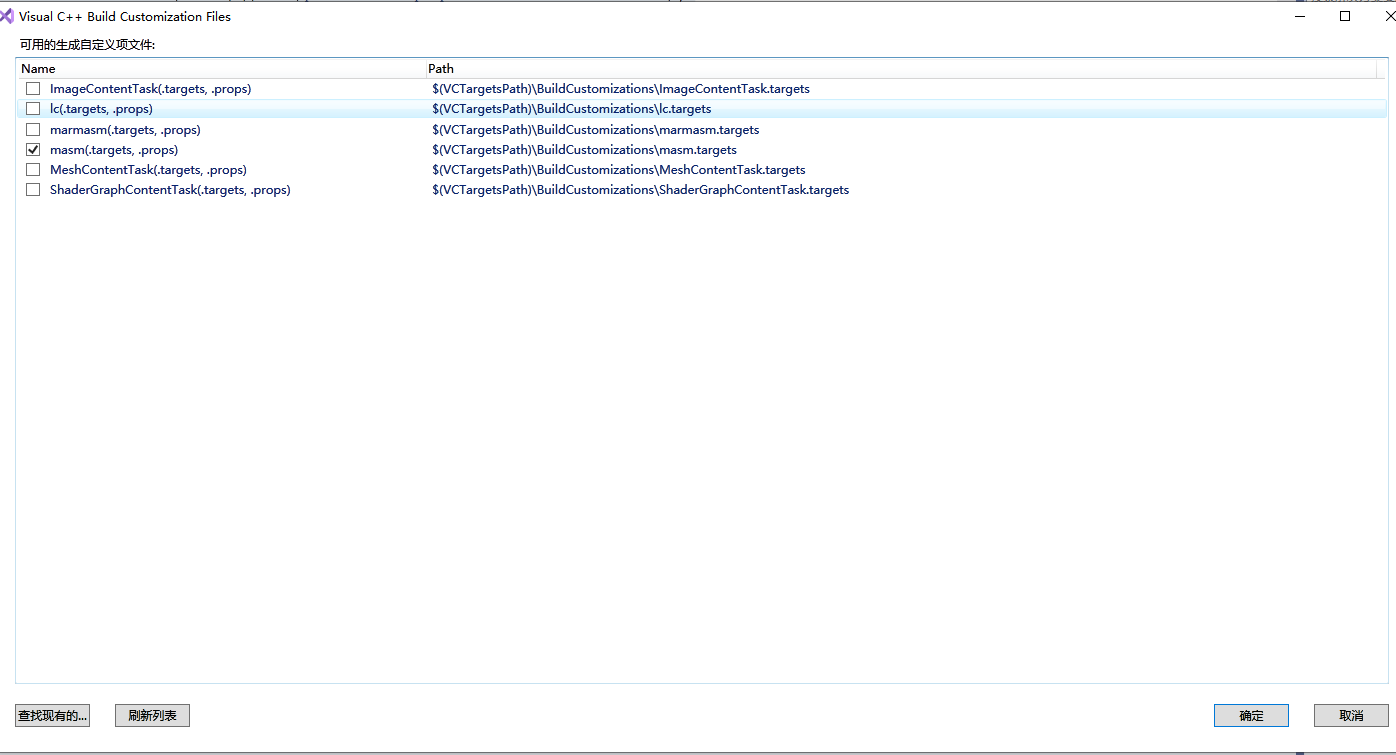Enable the ShaderGraphContentTask checkbox
The image size is (1396, 755).
point(33,190)
